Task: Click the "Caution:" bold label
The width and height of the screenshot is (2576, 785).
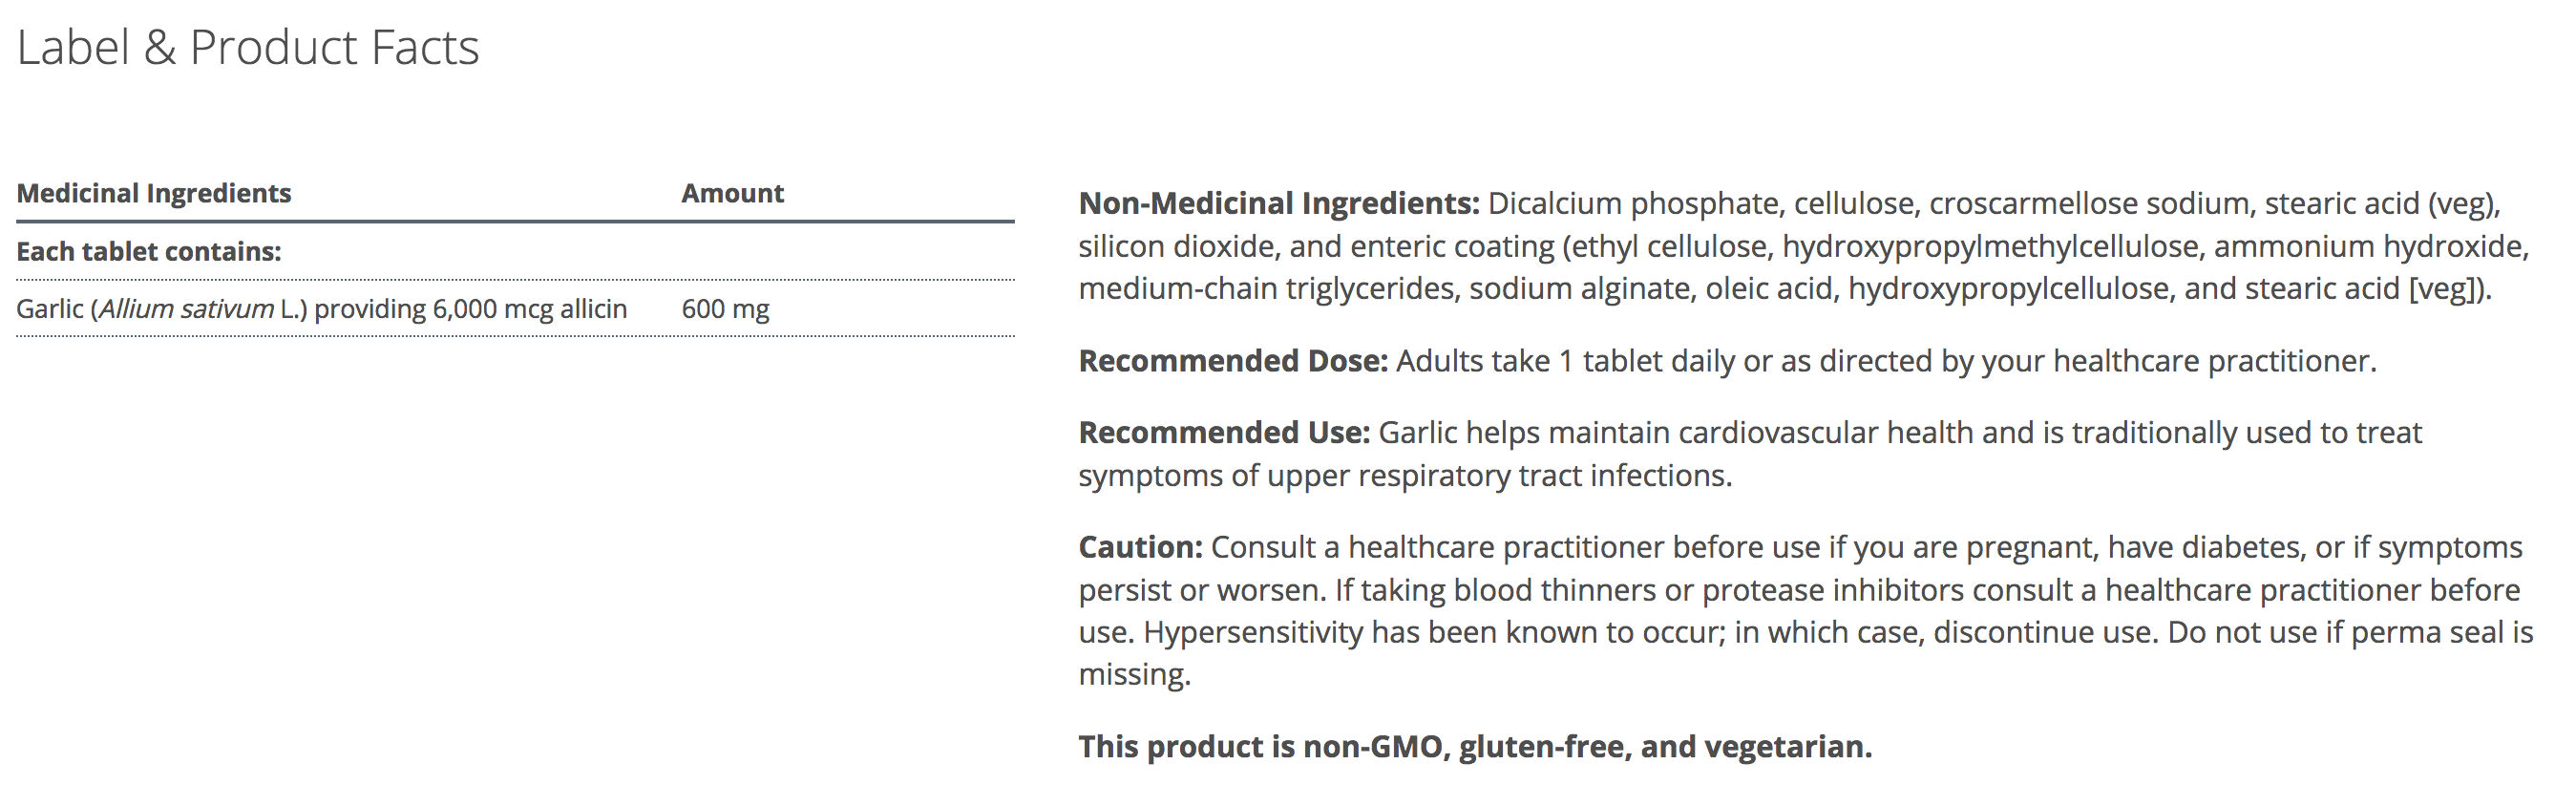Action: point(1140,548)
